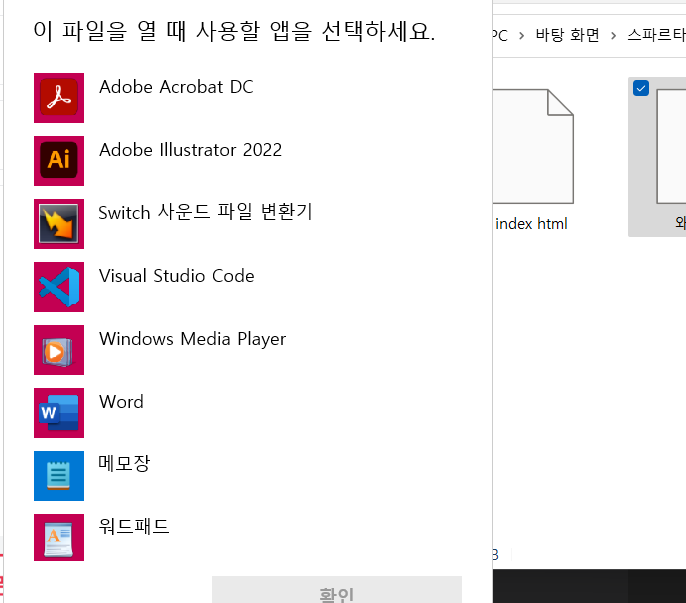Open 바탕 화면 in the Explorer breadcrumb
This screenshot has width=686, height=603.
[x=567, y=35]
